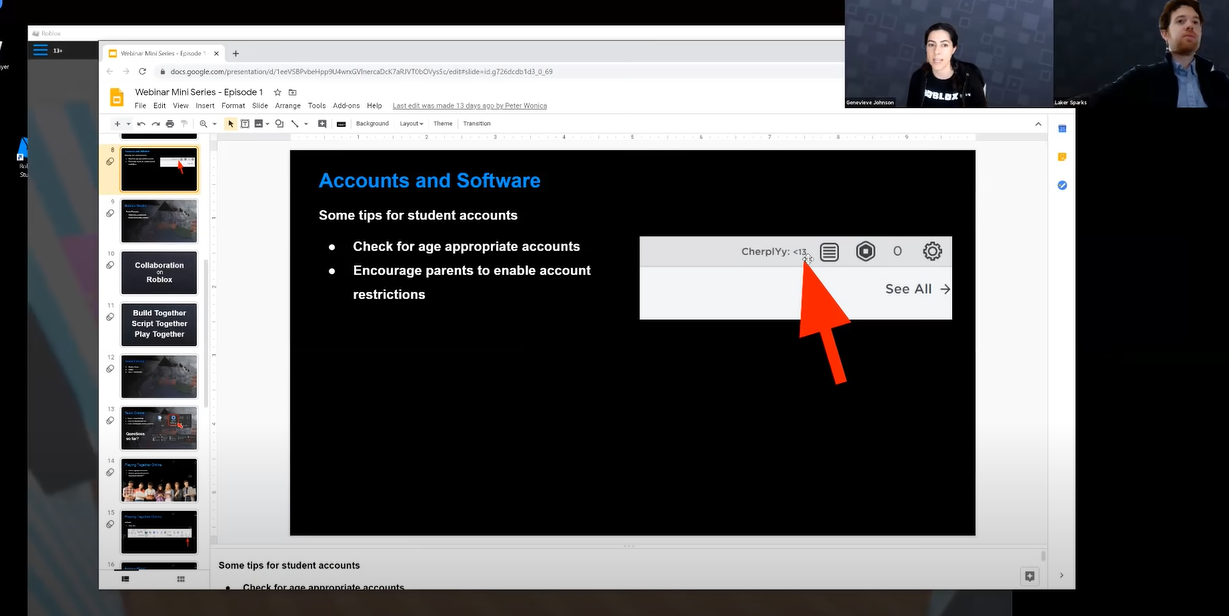Click the Redo arrow in toolbar
1229x616 pixels.
[x=156, y=124]
